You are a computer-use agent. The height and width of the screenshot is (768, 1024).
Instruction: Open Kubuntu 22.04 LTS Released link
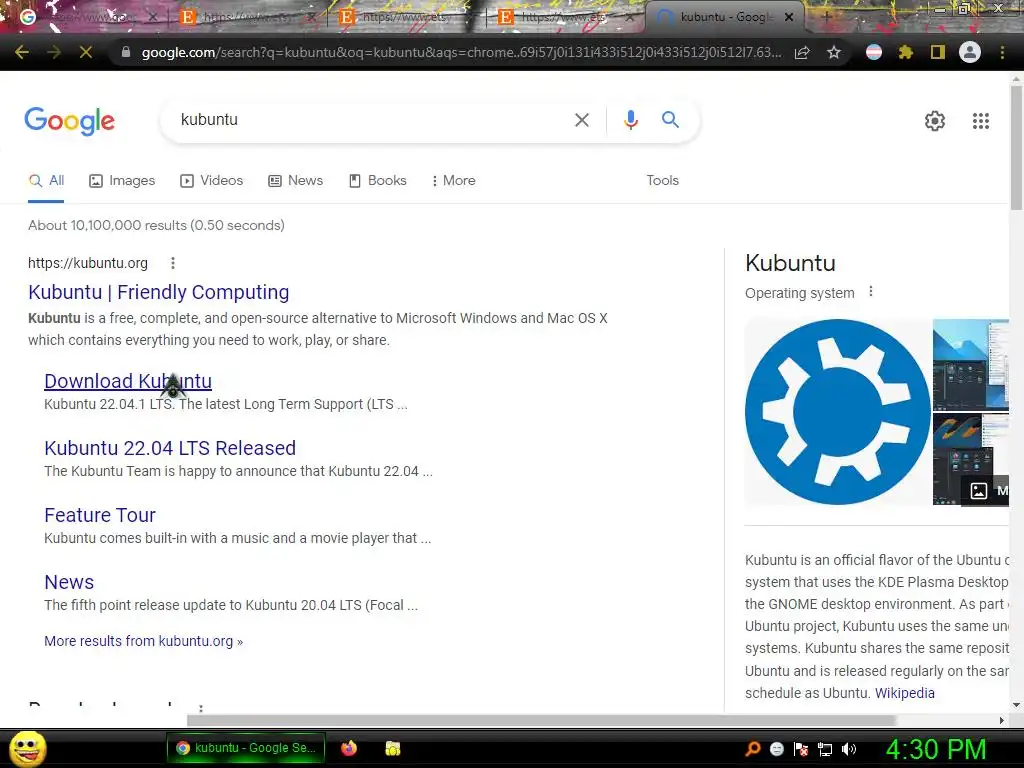[170, 448]
